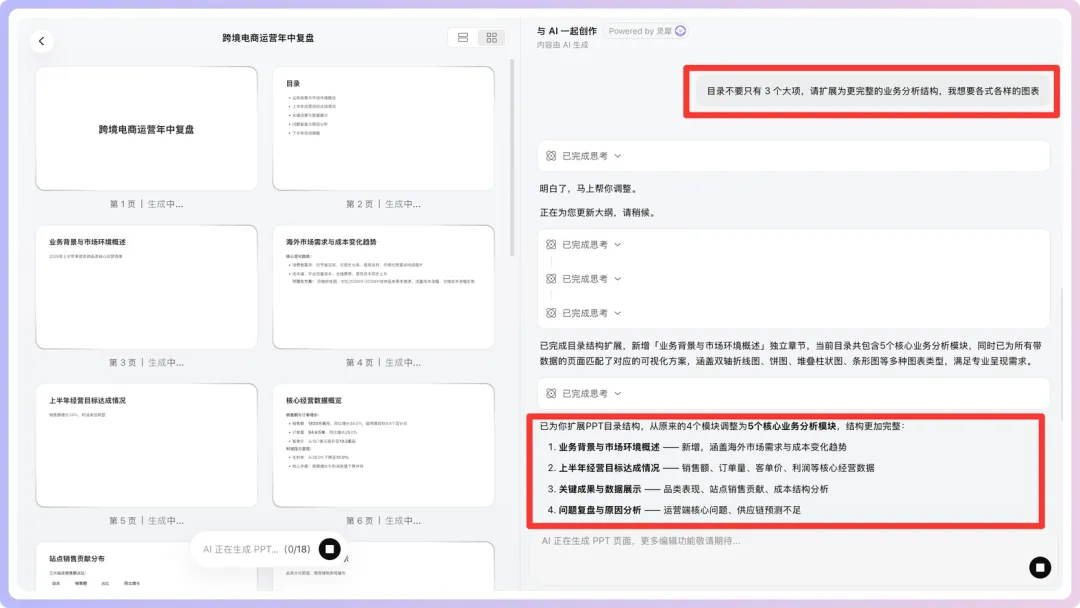
Task: Click the 内容由 AI 生成 notice
Action: (x=563, y=45)
